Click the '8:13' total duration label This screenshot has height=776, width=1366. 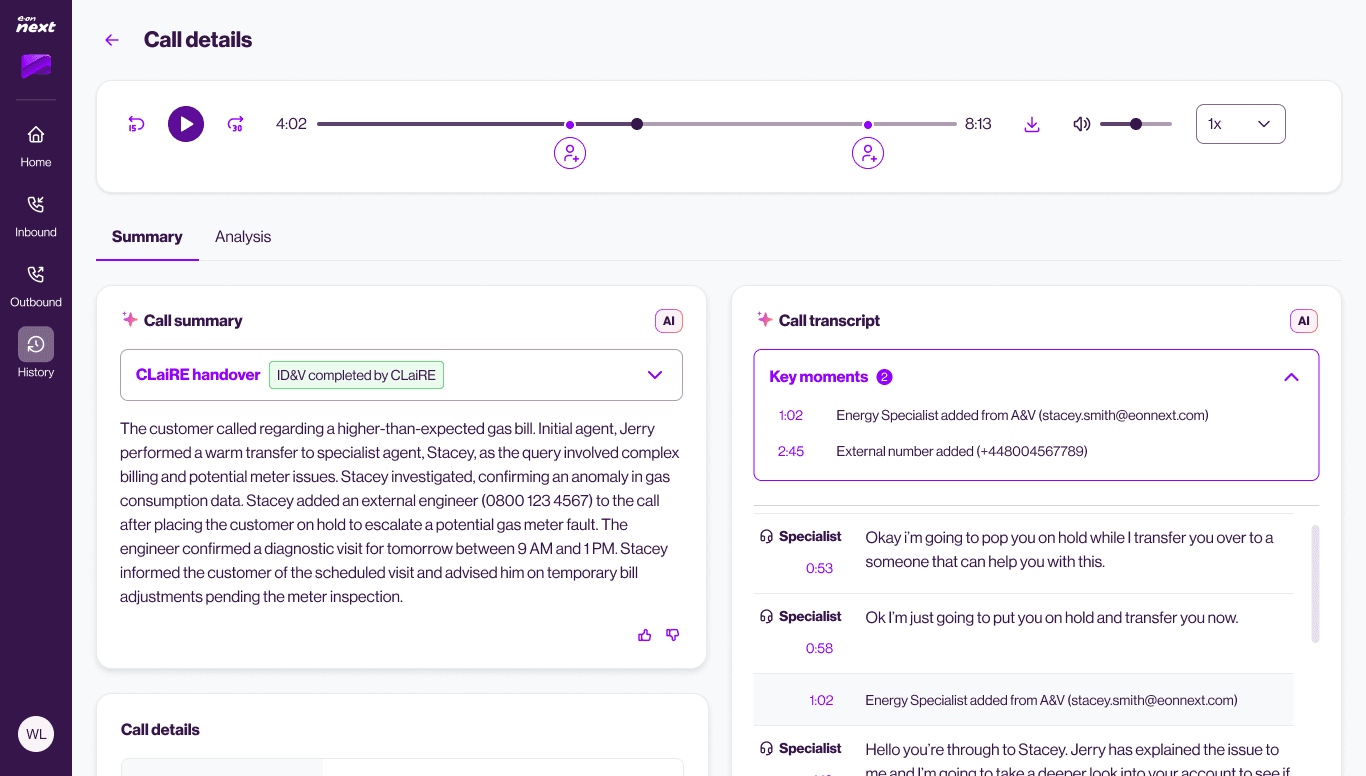(x=978, y=124)
